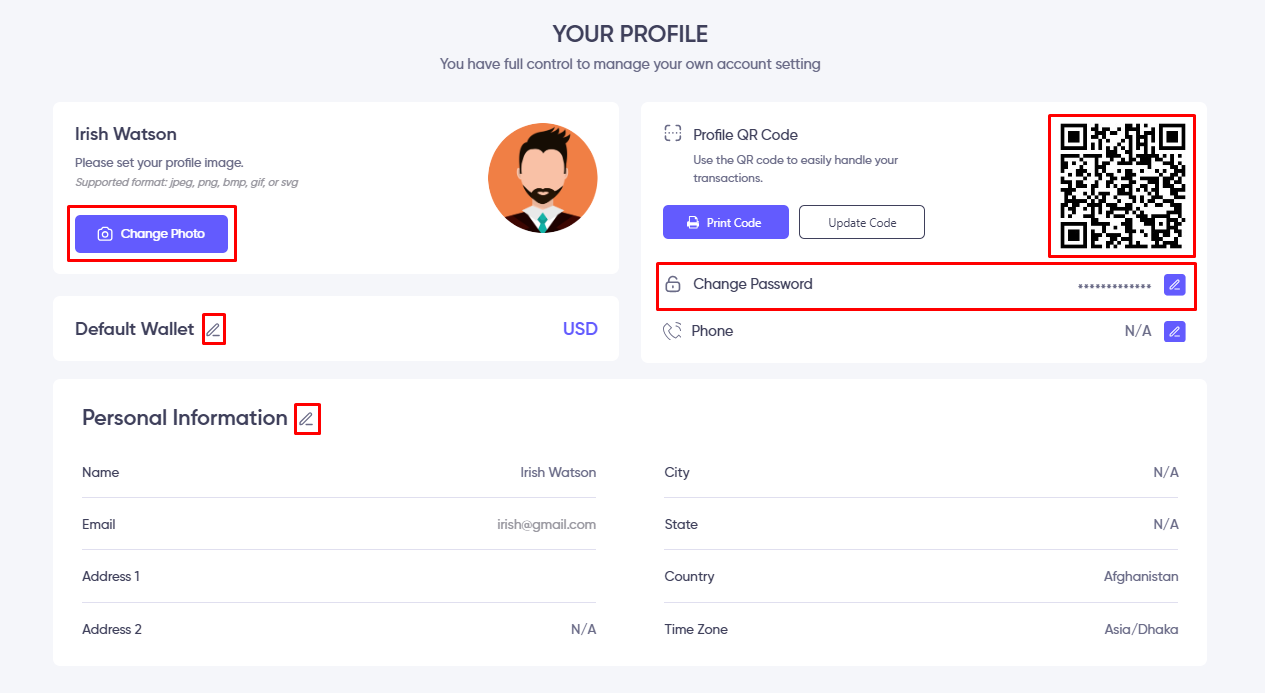Screen dimensions: 1265x693
Task: Click the profile QR code image
Action: pyautogui.click(x=1122, y=186)
